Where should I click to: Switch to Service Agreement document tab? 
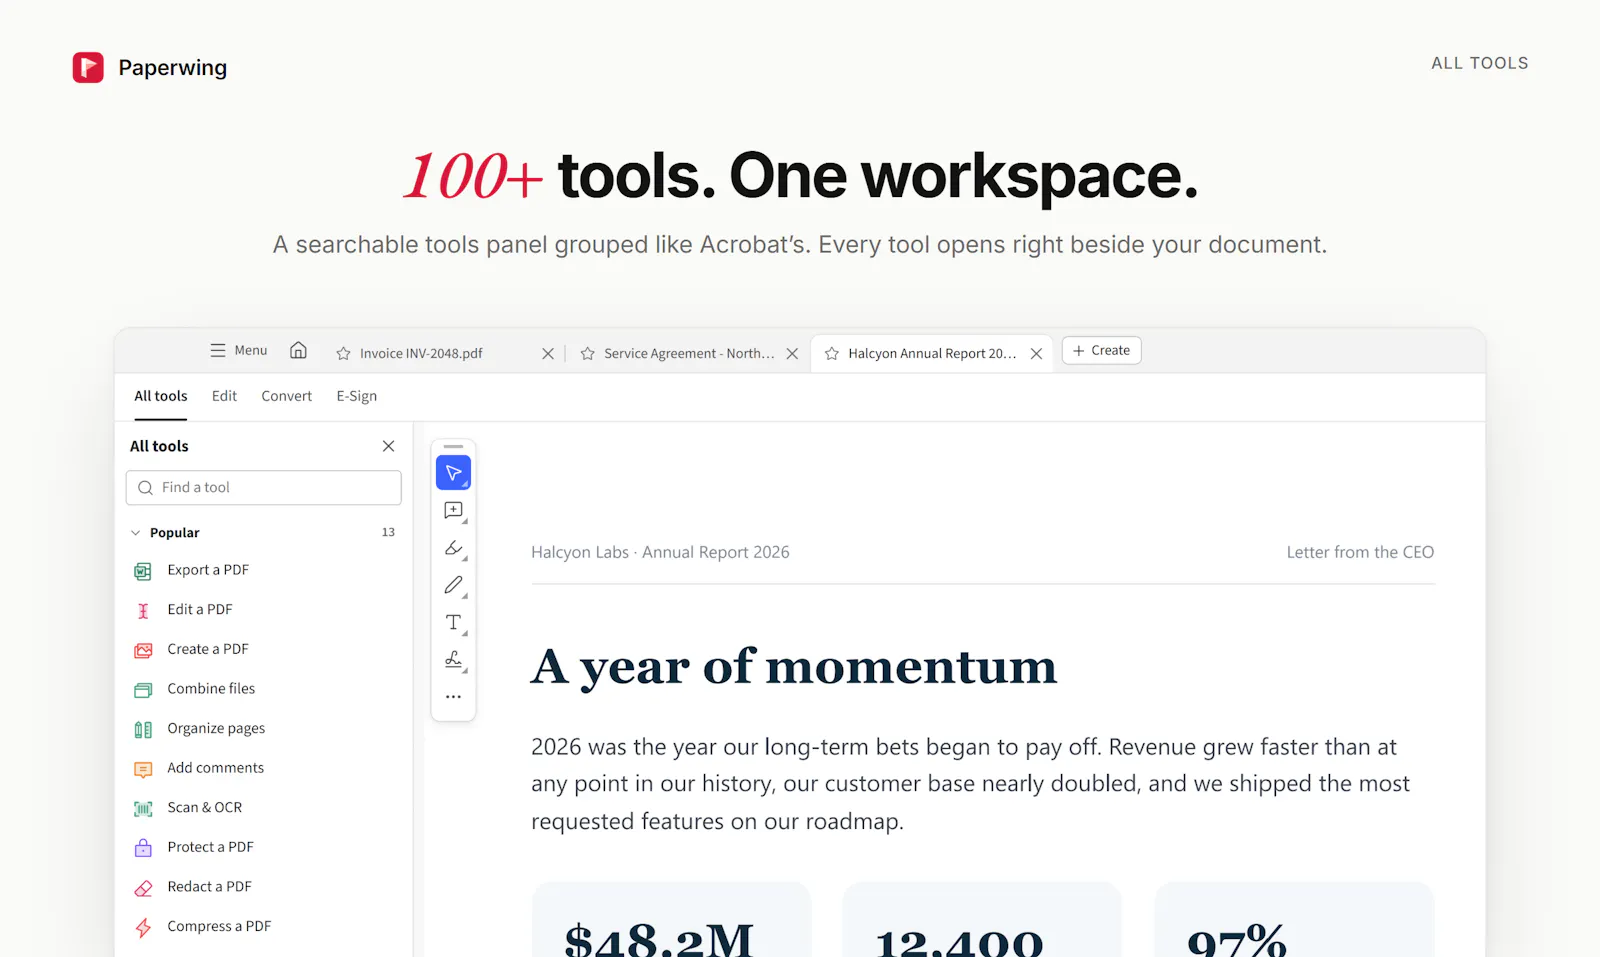click(x=689, y=353)
